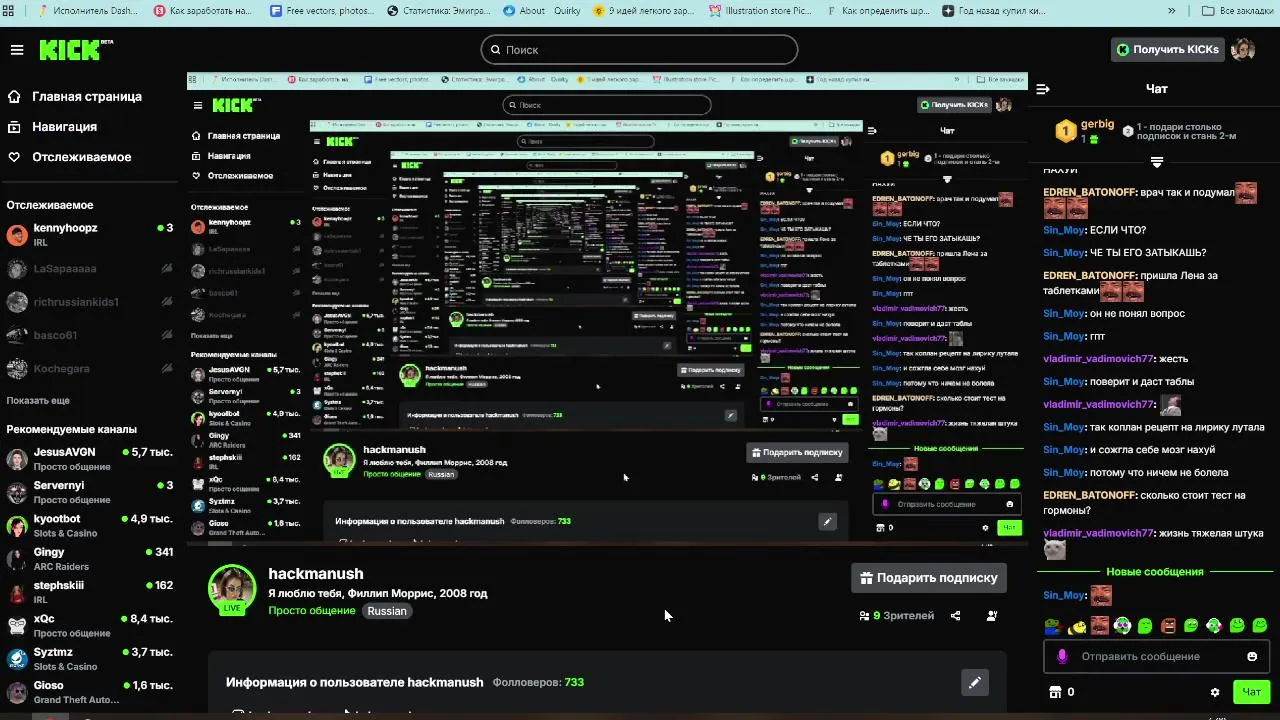
Task: Click the Получить KICKs button
Action: tap(1168, 49)
